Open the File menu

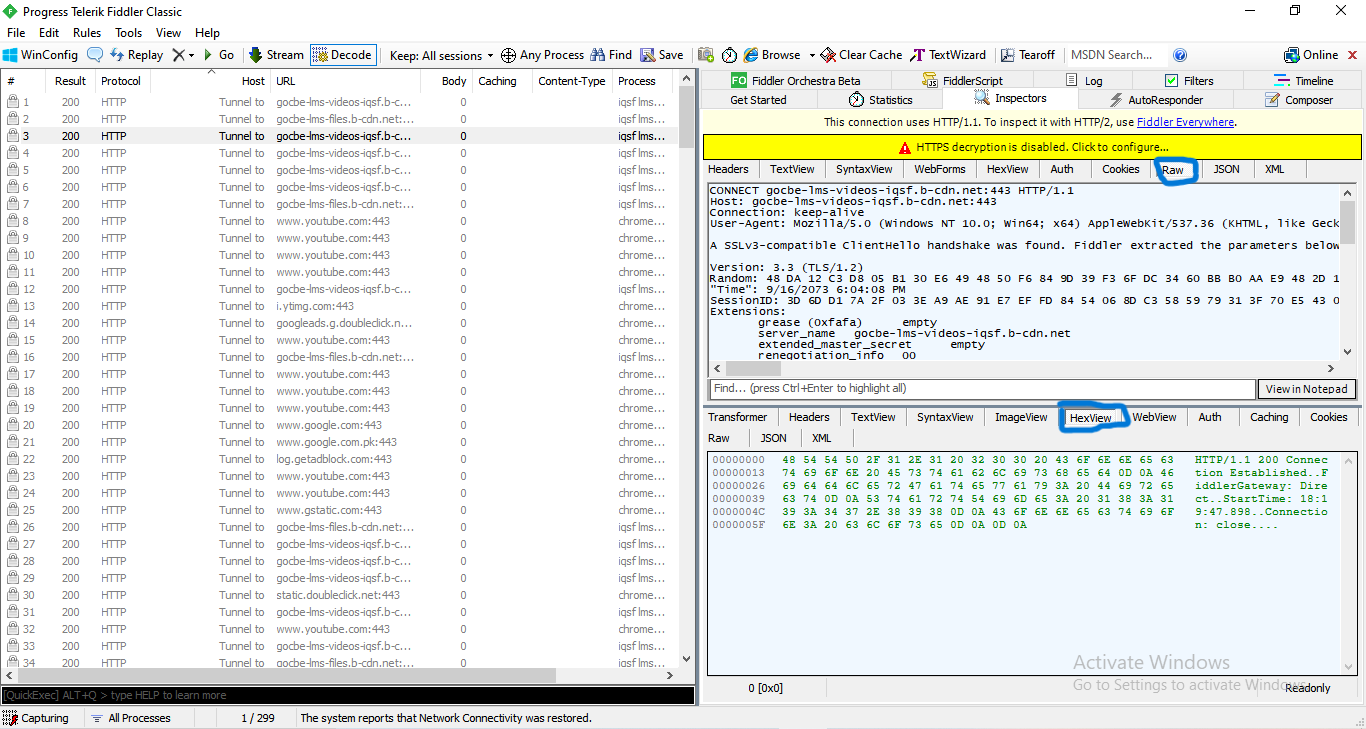pos(16,33)
